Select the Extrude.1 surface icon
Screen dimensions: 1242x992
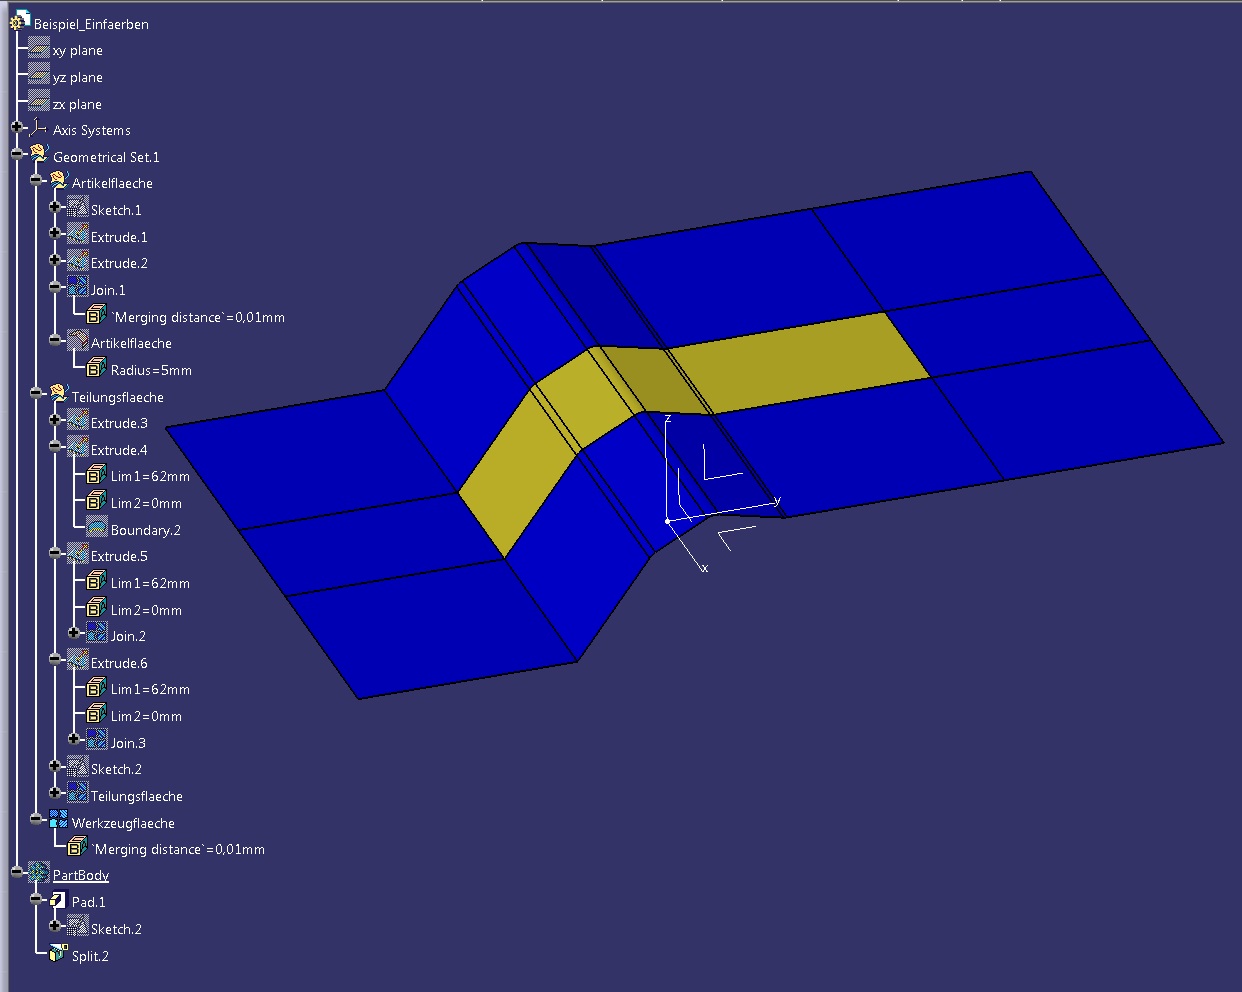coord(78,235)
